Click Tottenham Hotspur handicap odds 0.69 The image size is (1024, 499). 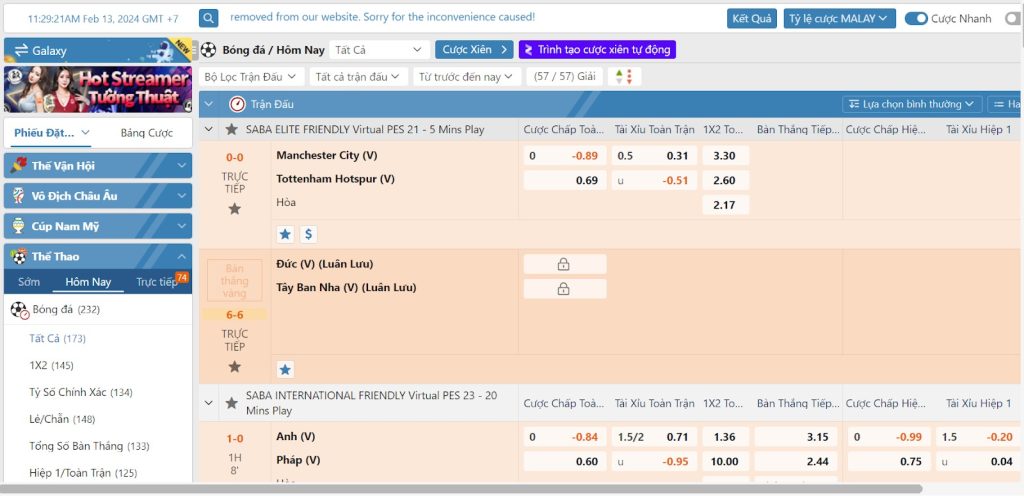pos(565,180)
